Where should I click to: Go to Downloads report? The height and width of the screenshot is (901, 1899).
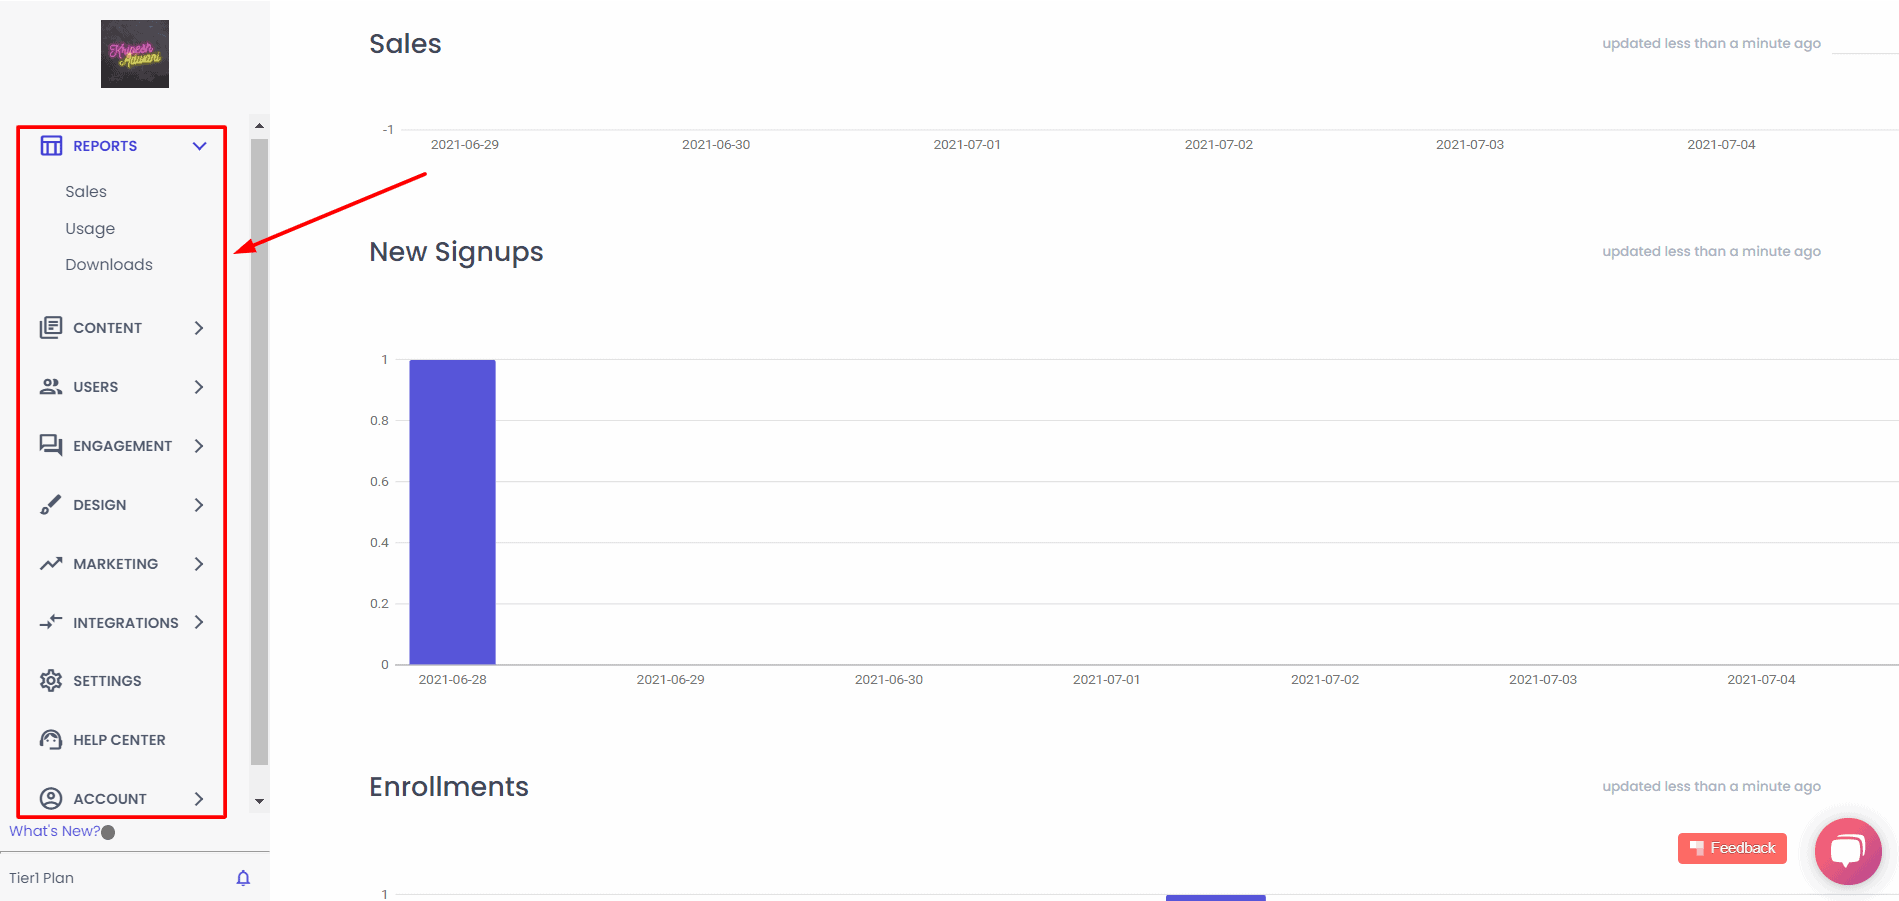tap(109, 265)
